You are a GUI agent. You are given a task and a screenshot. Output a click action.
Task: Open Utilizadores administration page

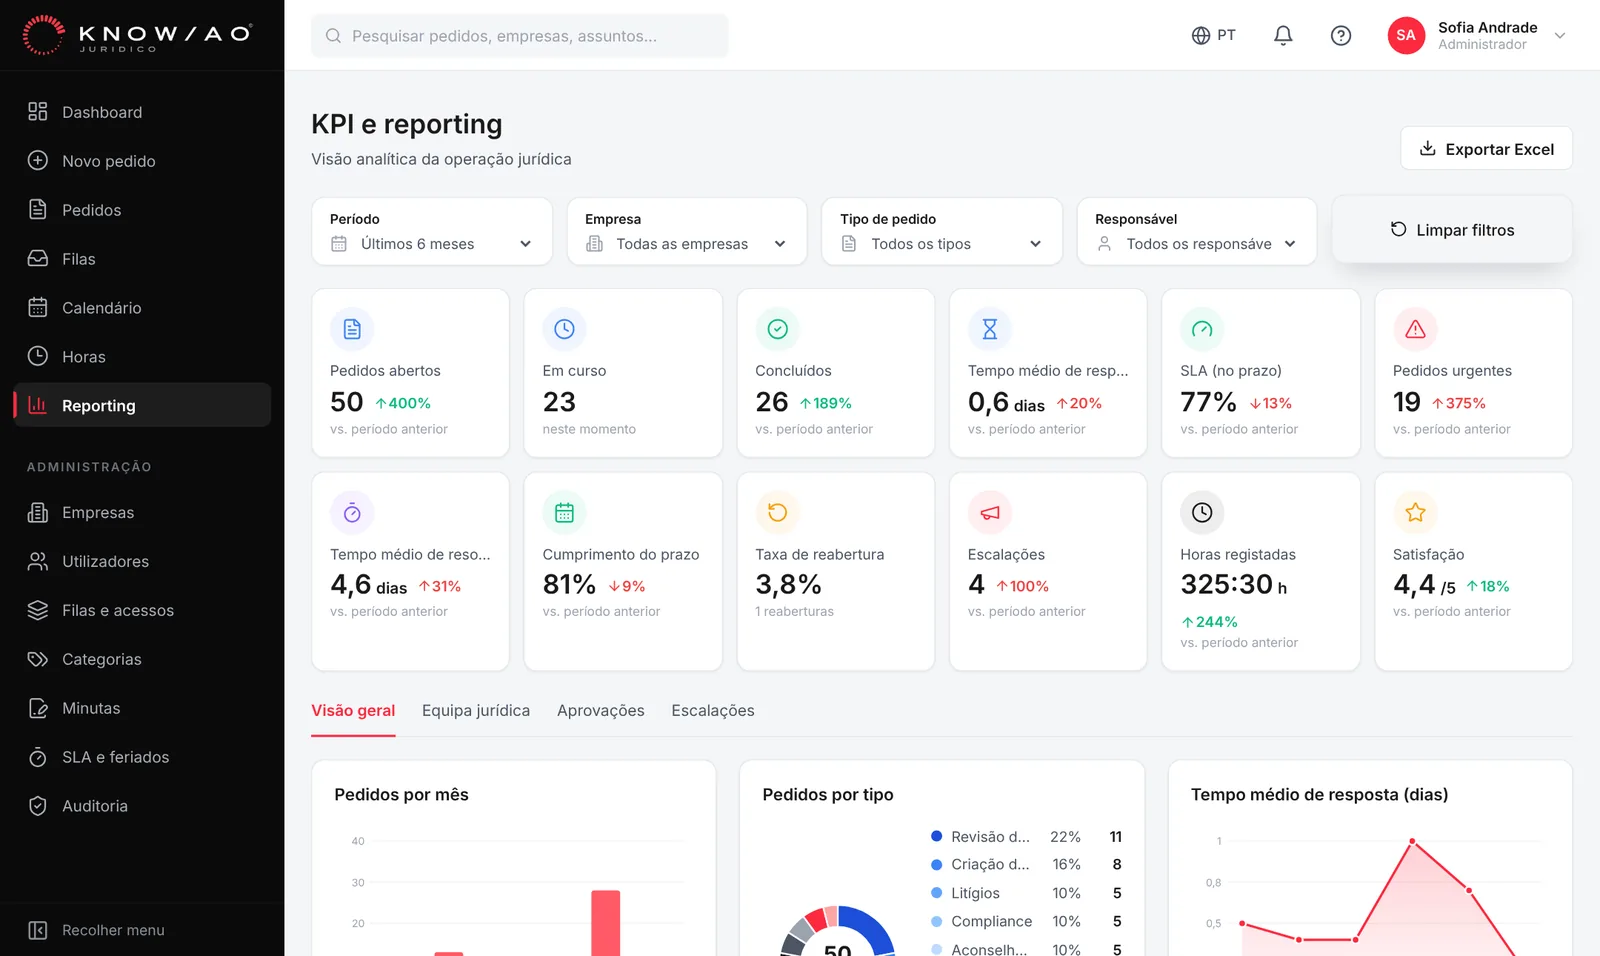click(x=142, y=562)
